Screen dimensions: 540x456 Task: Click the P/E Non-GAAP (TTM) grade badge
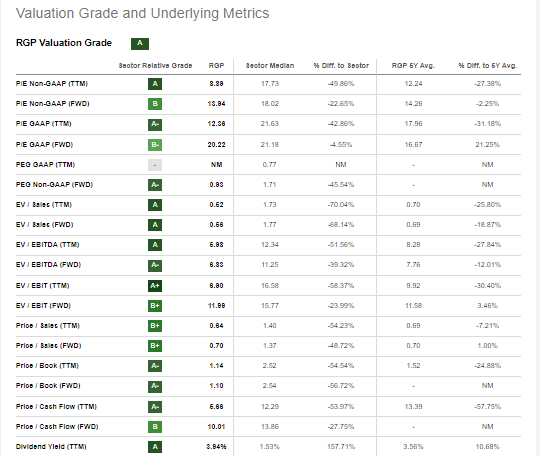pos(155,84)
